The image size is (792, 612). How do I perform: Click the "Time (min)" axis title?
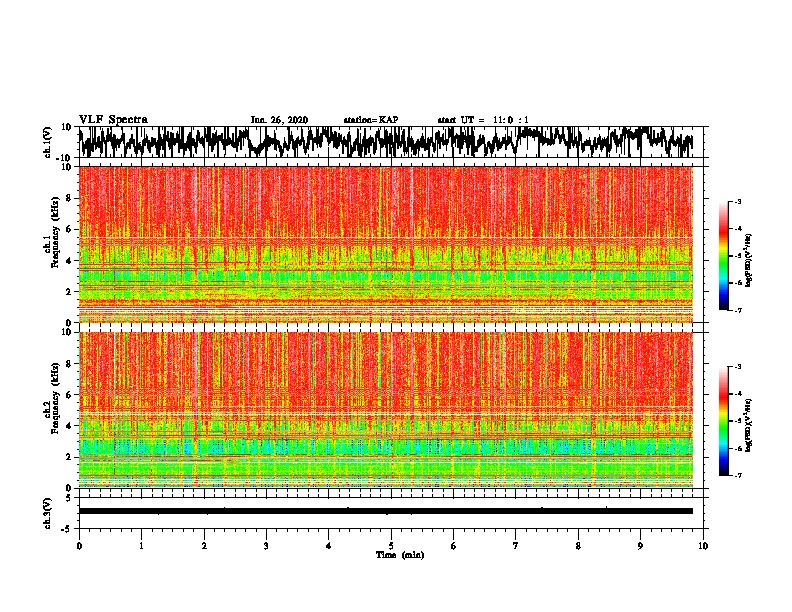pyautogui.click(x=400, y=555)
